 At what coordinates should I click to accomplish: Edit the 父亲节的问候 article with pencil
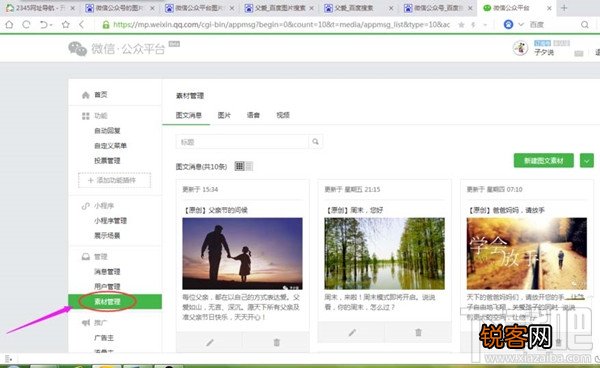pos(210,342)
